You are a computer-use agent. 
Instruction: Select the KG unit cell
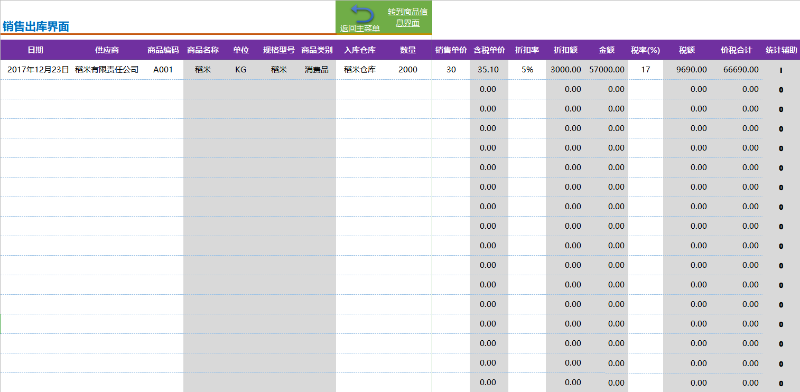(241, 70)
